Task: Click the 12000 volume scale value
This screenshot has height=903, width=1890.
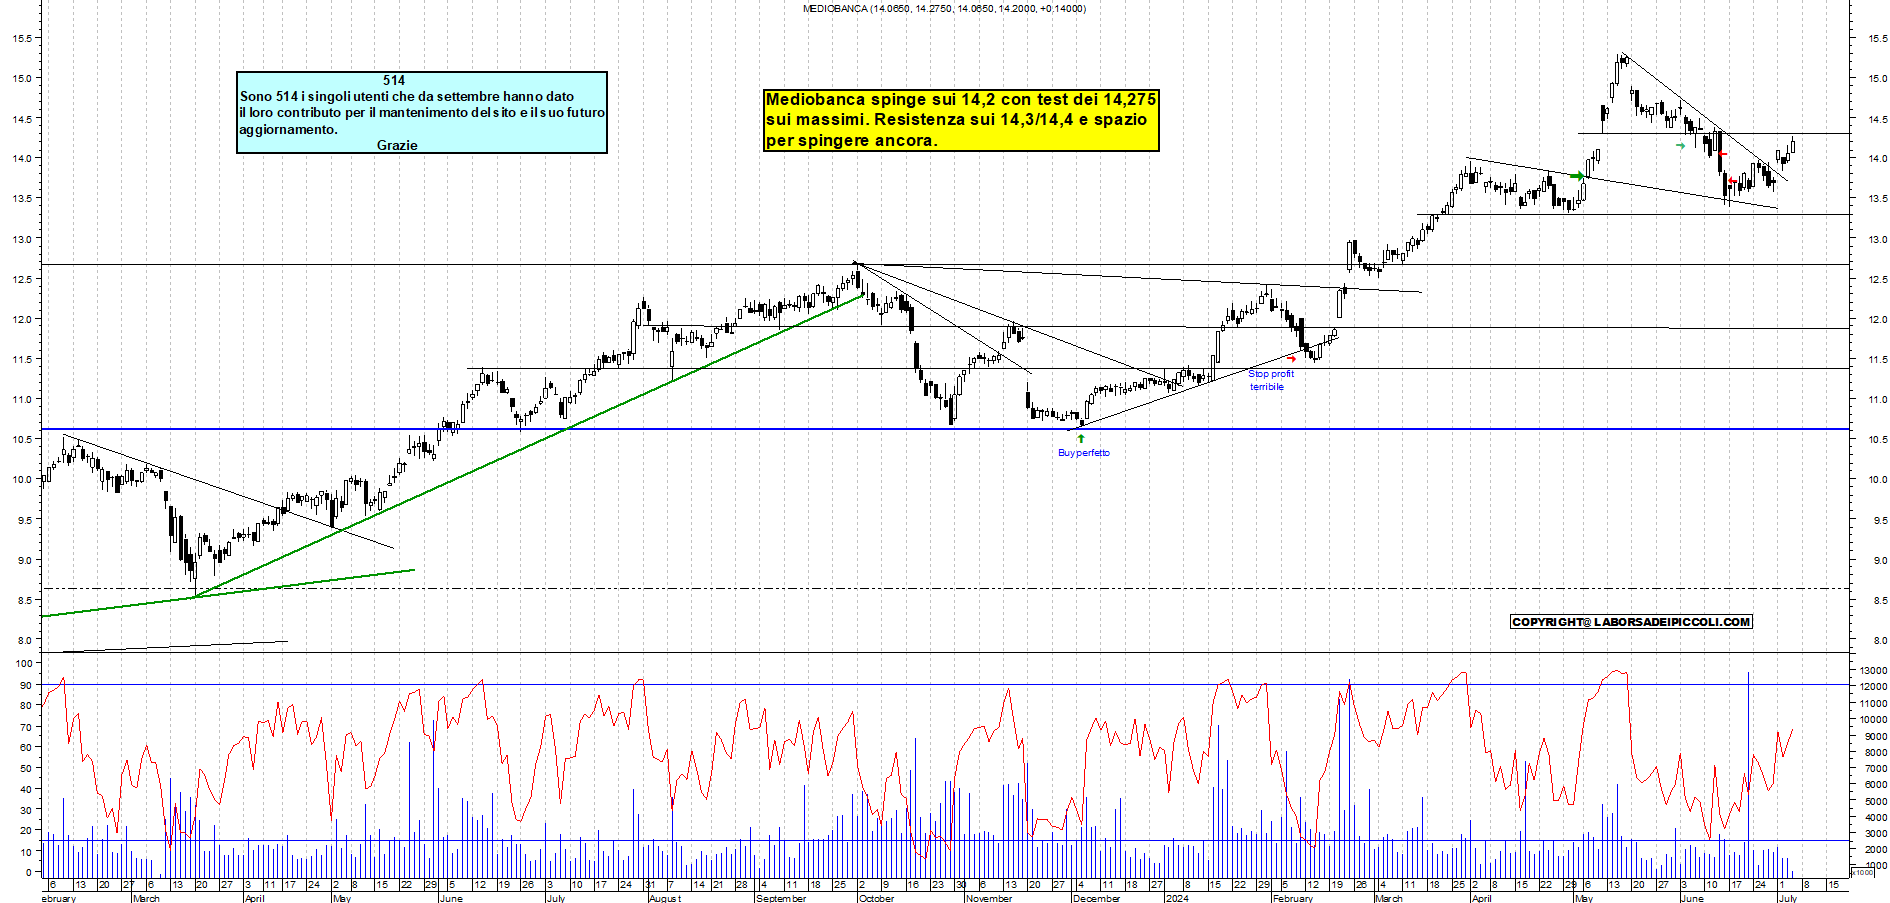Action: click(1873, 686)
